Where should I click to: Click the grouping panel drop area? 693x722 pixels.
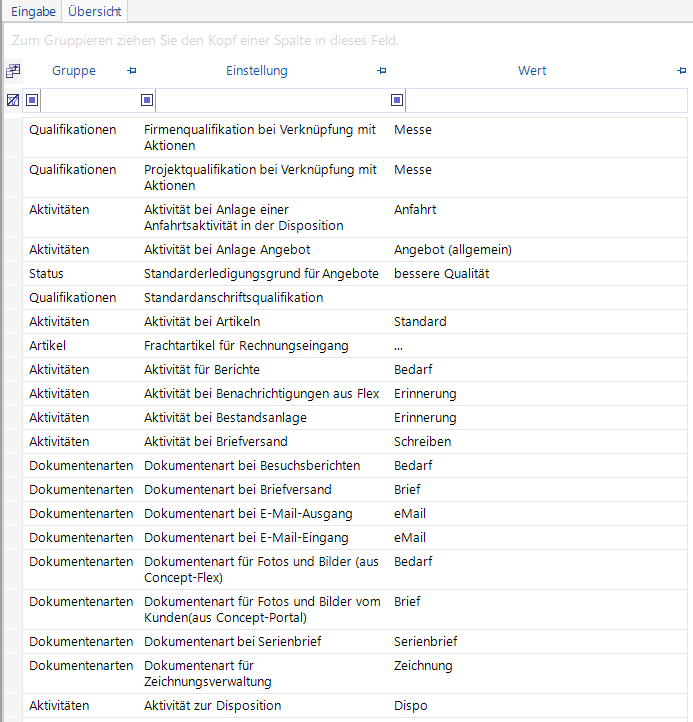[x=346, y=41]
